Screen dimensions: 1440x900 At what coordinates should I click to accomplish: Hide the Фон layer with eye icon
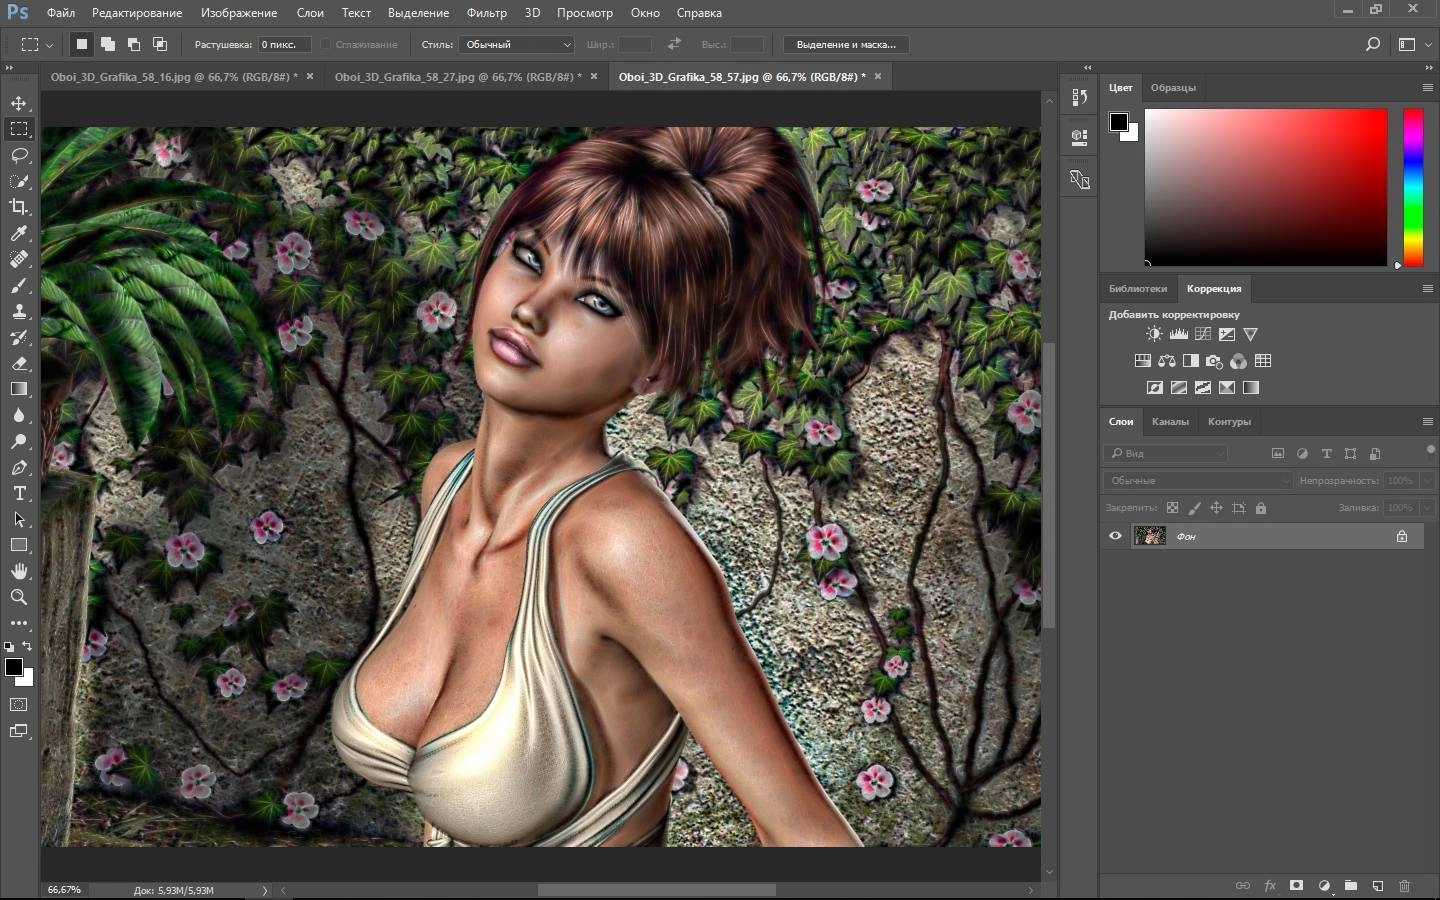(x=1115, y=536)
